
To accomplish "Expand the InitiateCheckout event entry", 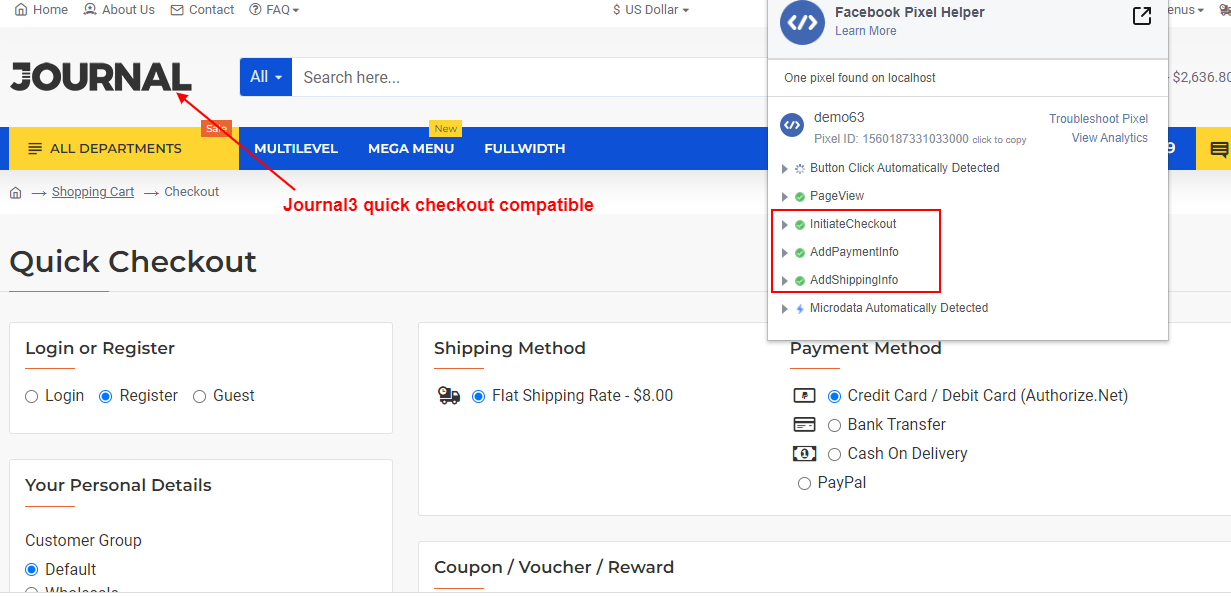I will pos(785,224).
